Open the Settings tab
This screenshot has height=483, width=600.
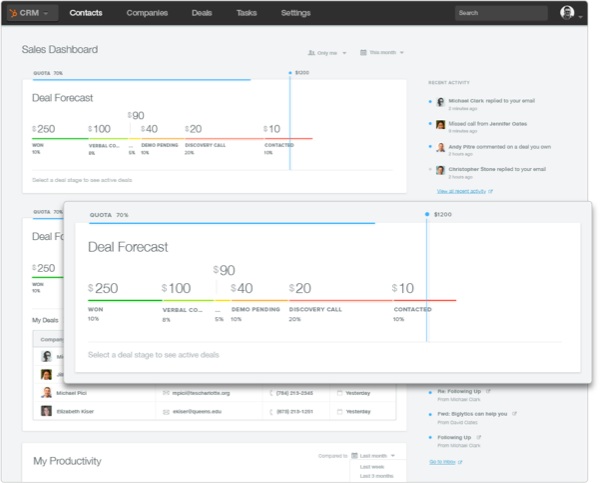coord(295,13)
